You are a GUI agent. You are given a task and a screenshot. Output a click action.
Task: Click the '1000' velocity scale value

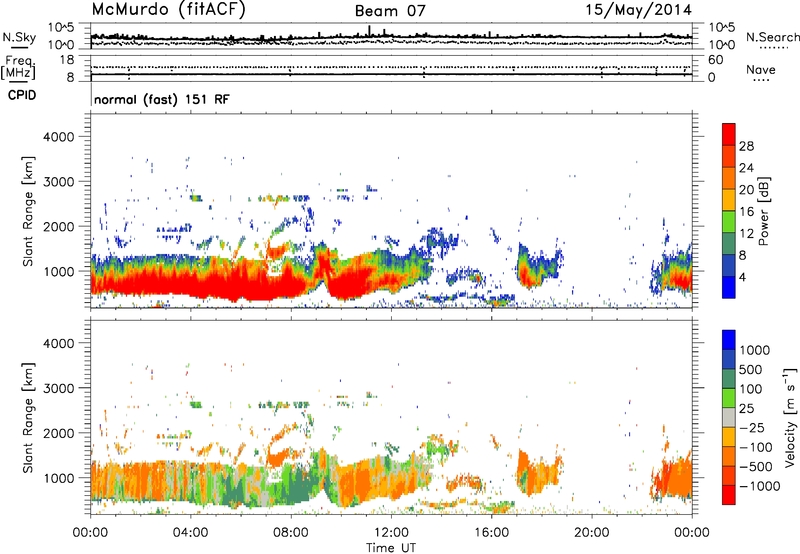pyautogui.click(x=755, y=350)
